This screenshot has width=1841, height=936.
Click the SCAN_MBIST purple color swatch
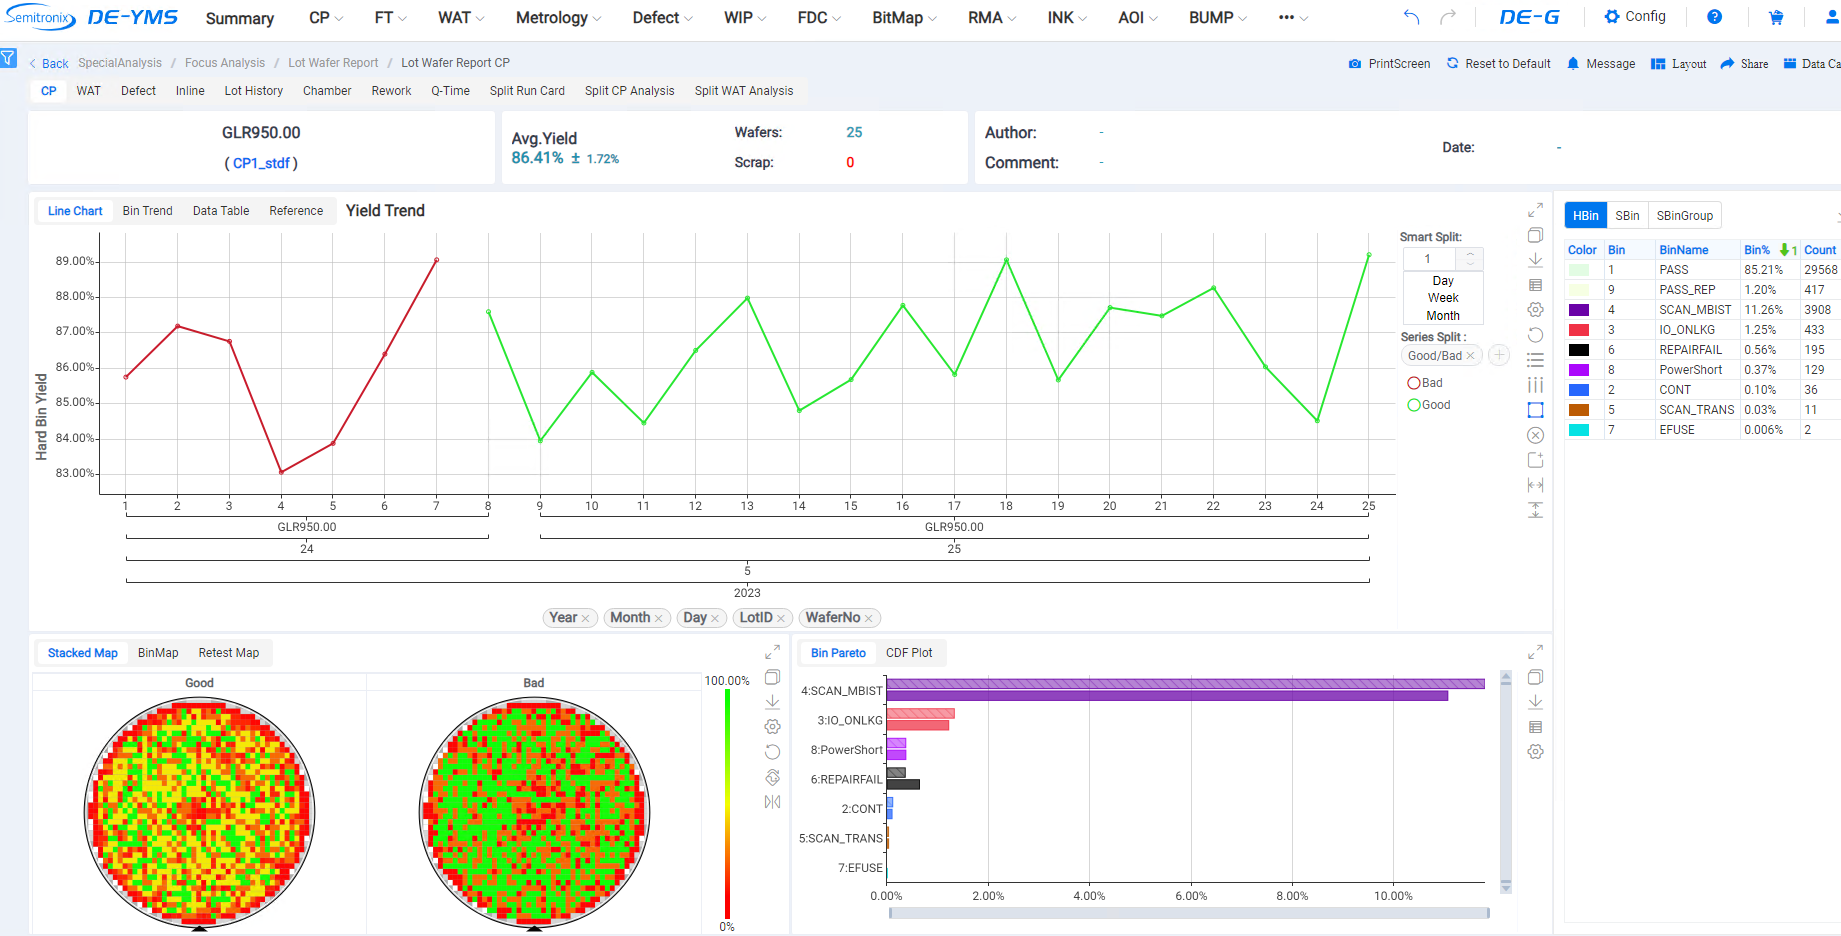(x=1579, y=310)
